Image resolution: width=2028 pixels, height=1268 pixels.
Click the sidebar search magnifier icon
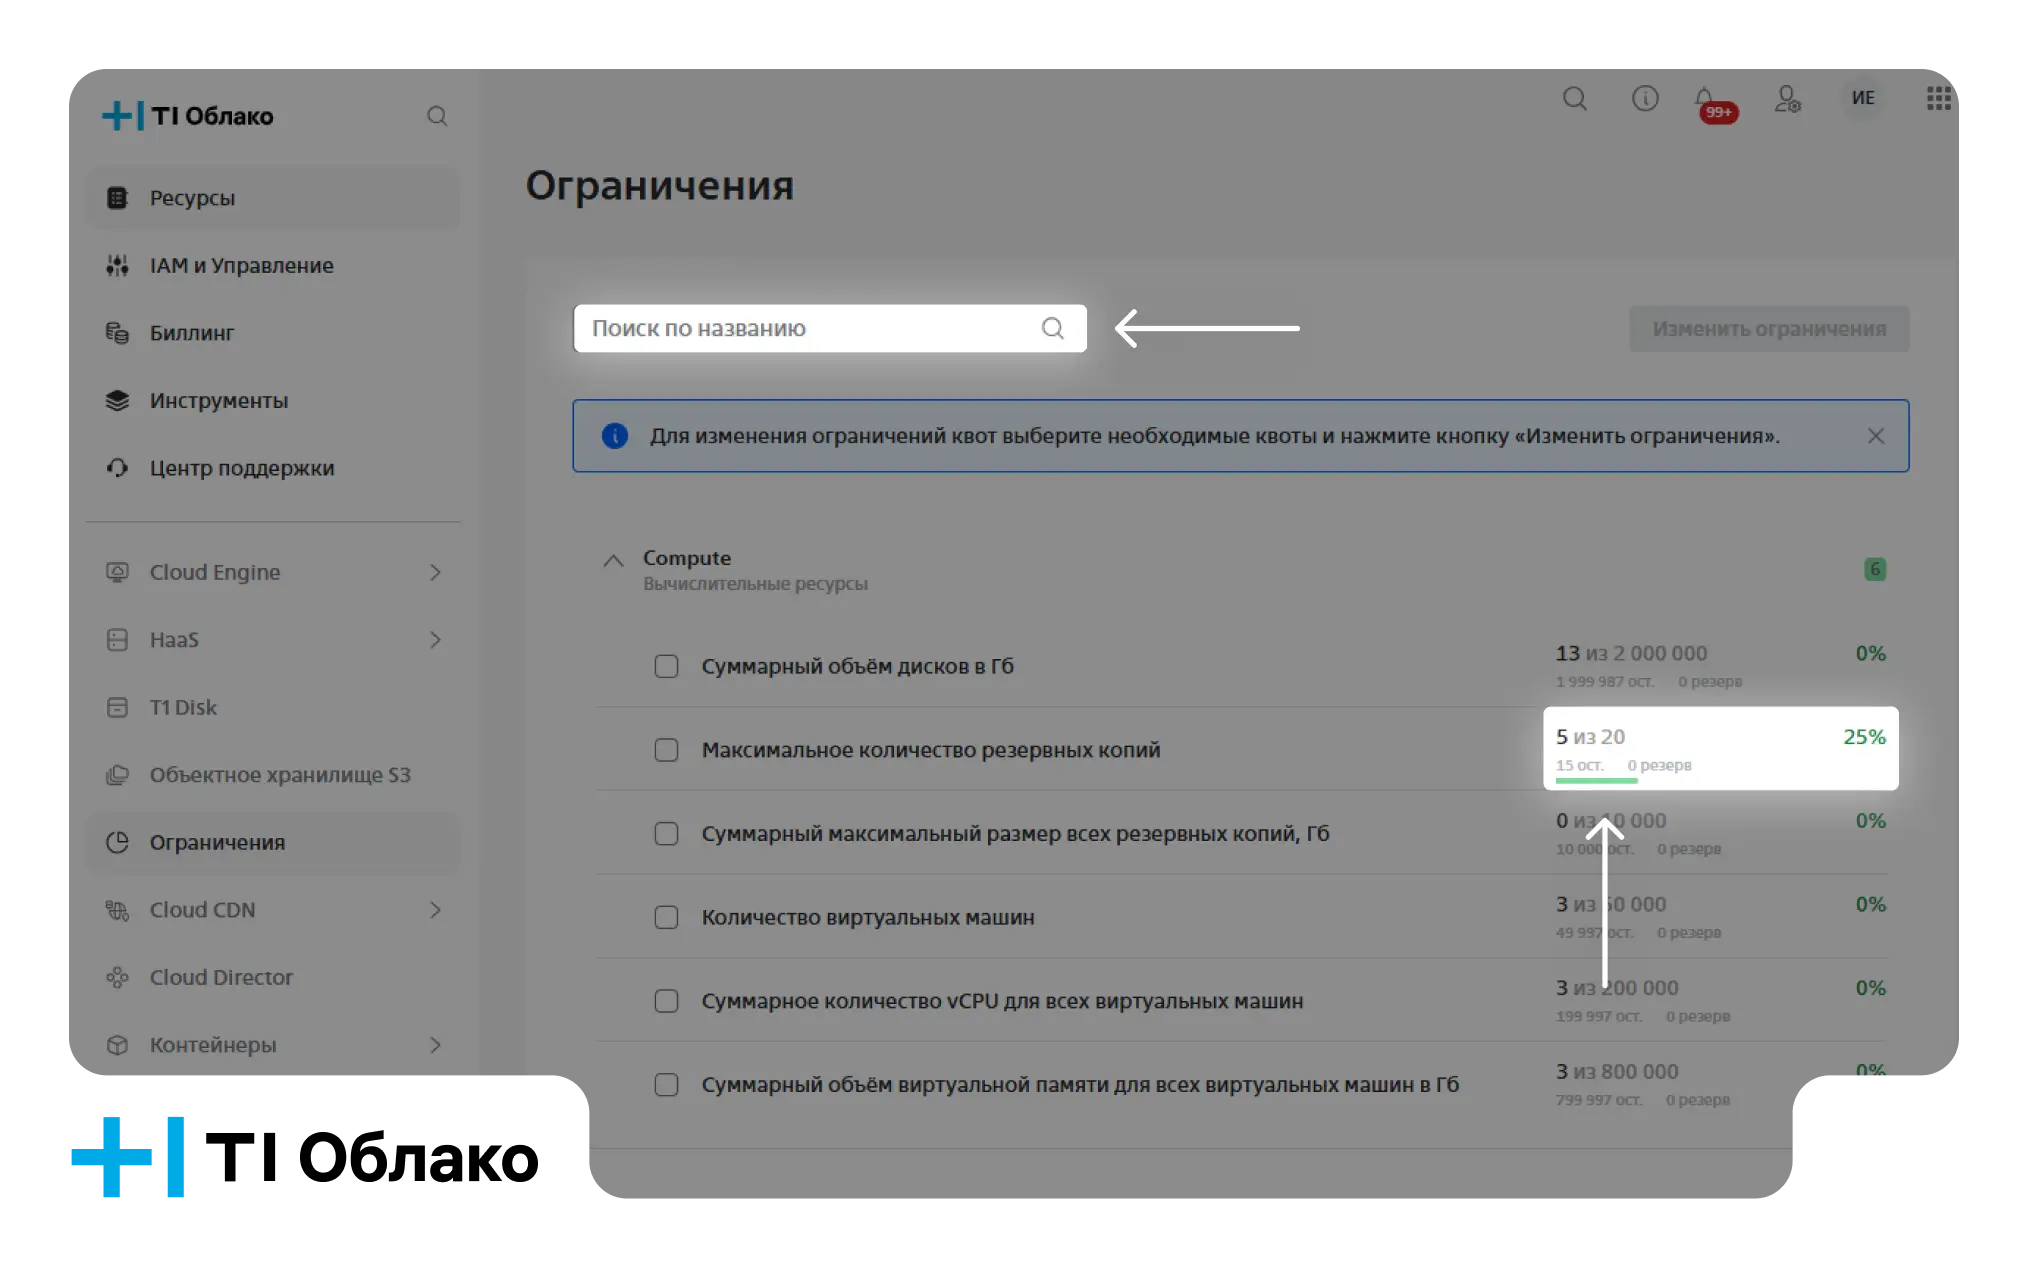coord(437,116)
